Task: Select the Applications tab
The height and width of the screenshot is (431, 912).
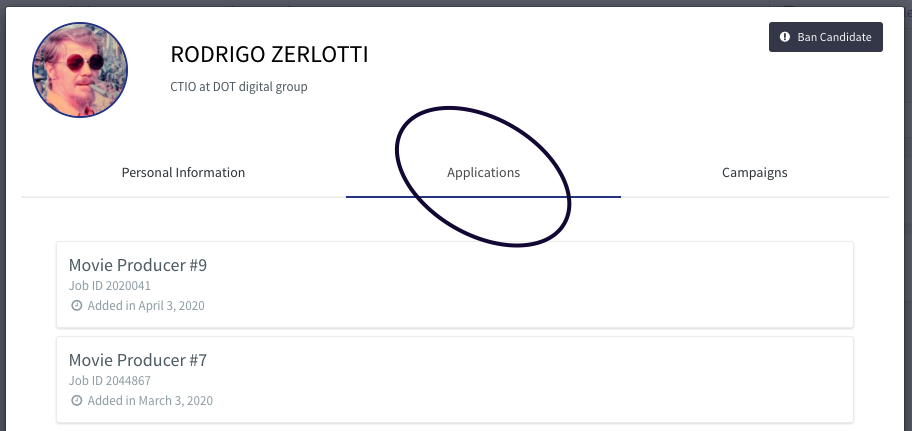Action: [x=483, y=173]
